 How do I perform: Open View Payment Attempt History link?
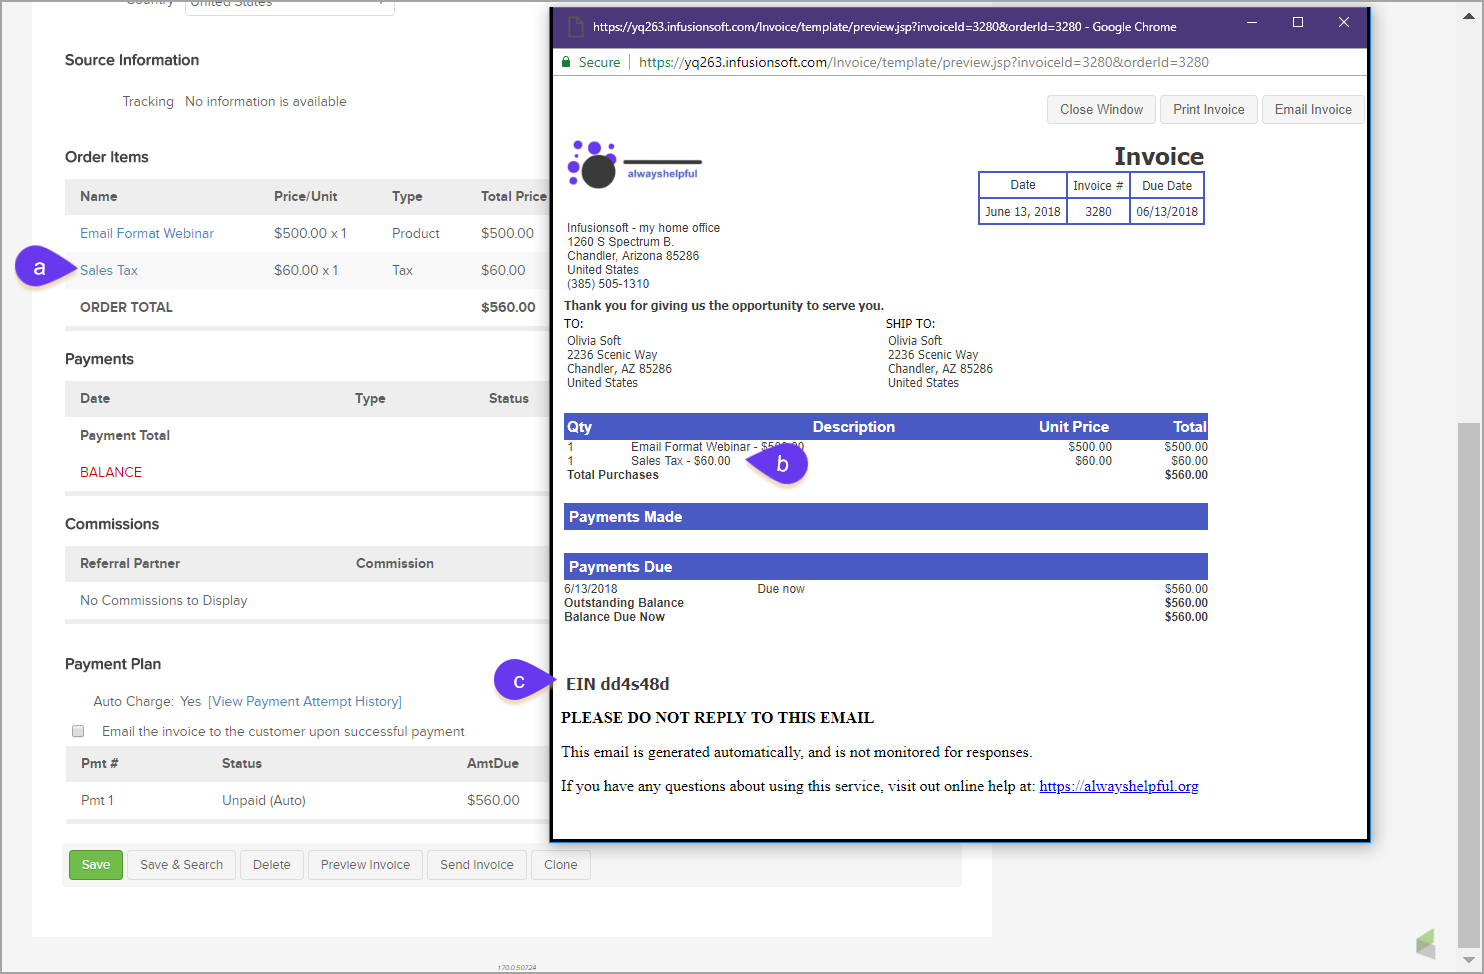click(305, 702)
